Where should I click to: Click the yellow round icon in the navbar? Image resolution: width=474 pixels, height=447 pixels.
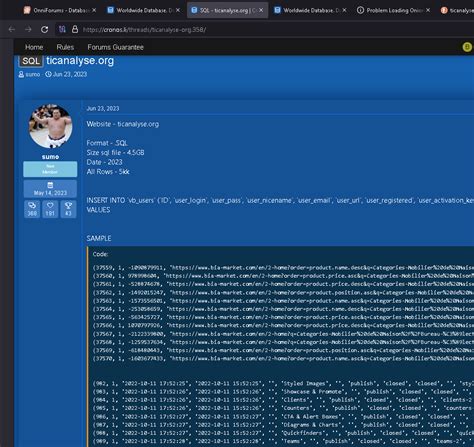point(467,47)
